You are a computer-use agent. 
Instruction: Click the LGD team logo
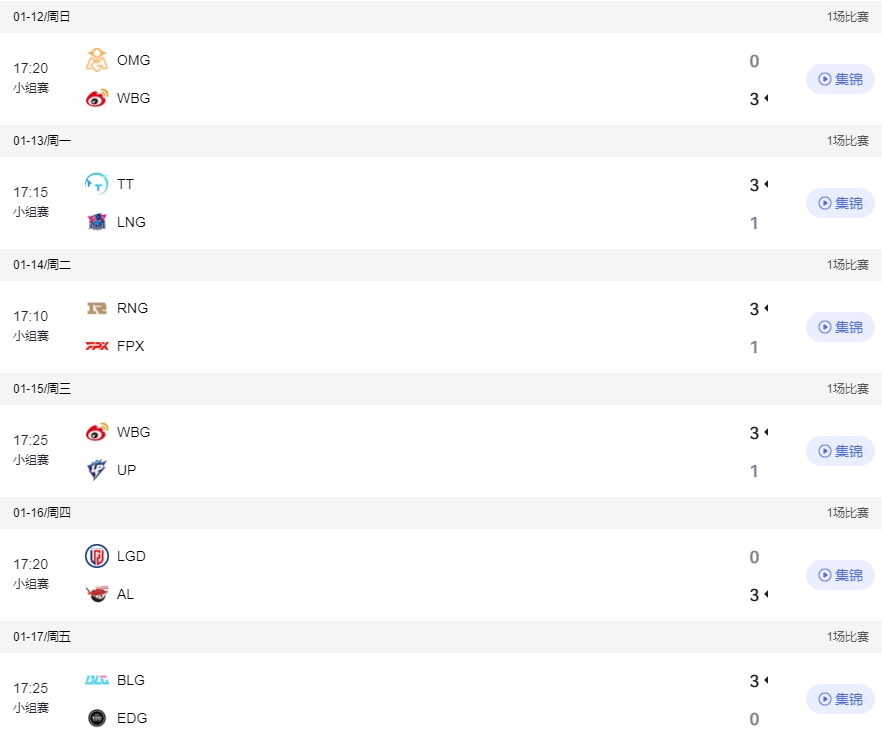point(97,556)
